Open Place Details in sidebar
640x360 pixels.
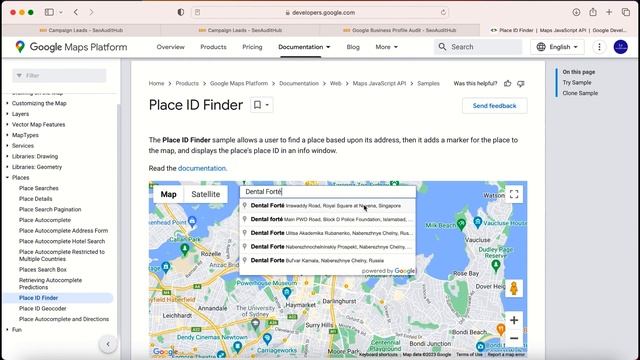tap(36, 199)
